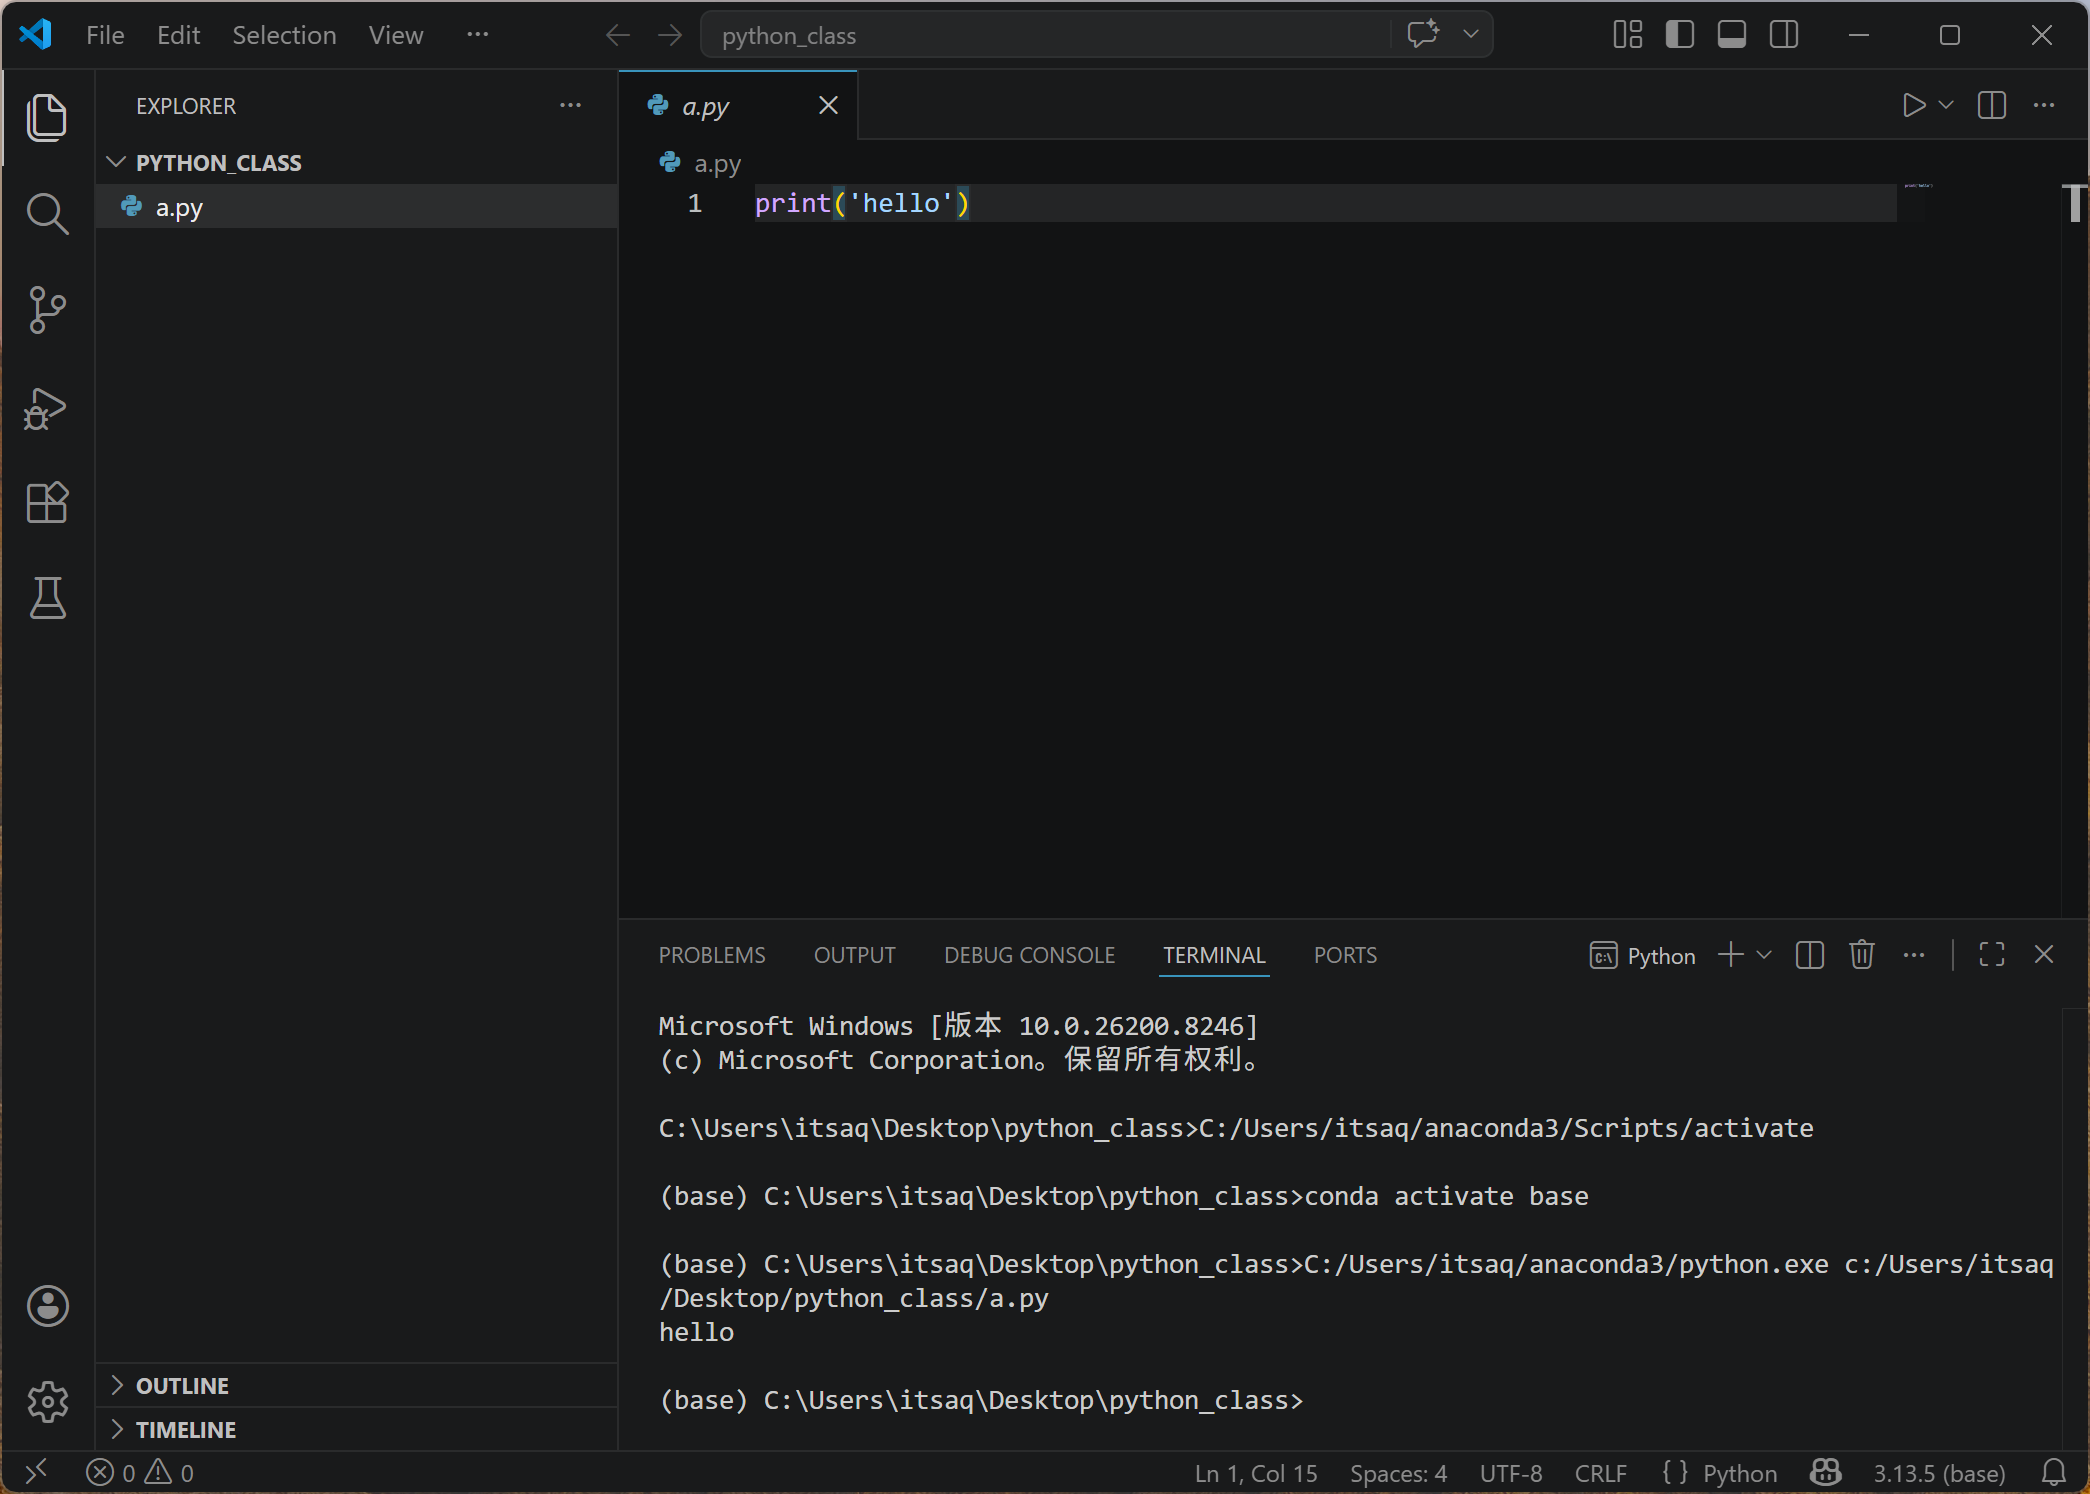
Task: Open the run options dropdown arrow
Action: [x=1946, y=105]
